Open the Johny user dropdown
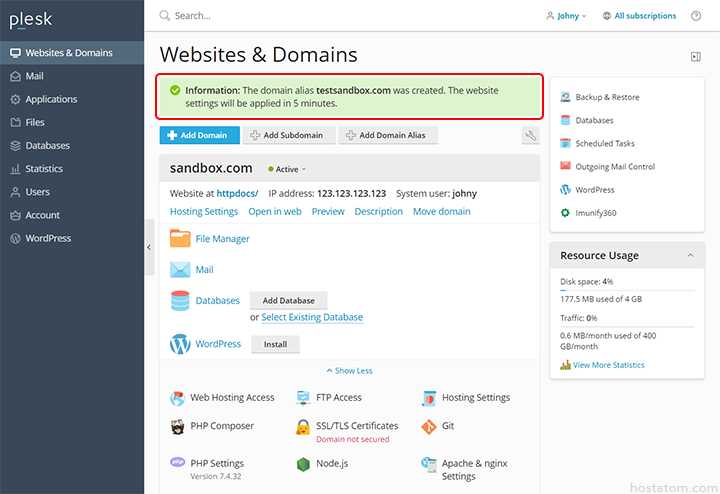 (x=566, y=16)
